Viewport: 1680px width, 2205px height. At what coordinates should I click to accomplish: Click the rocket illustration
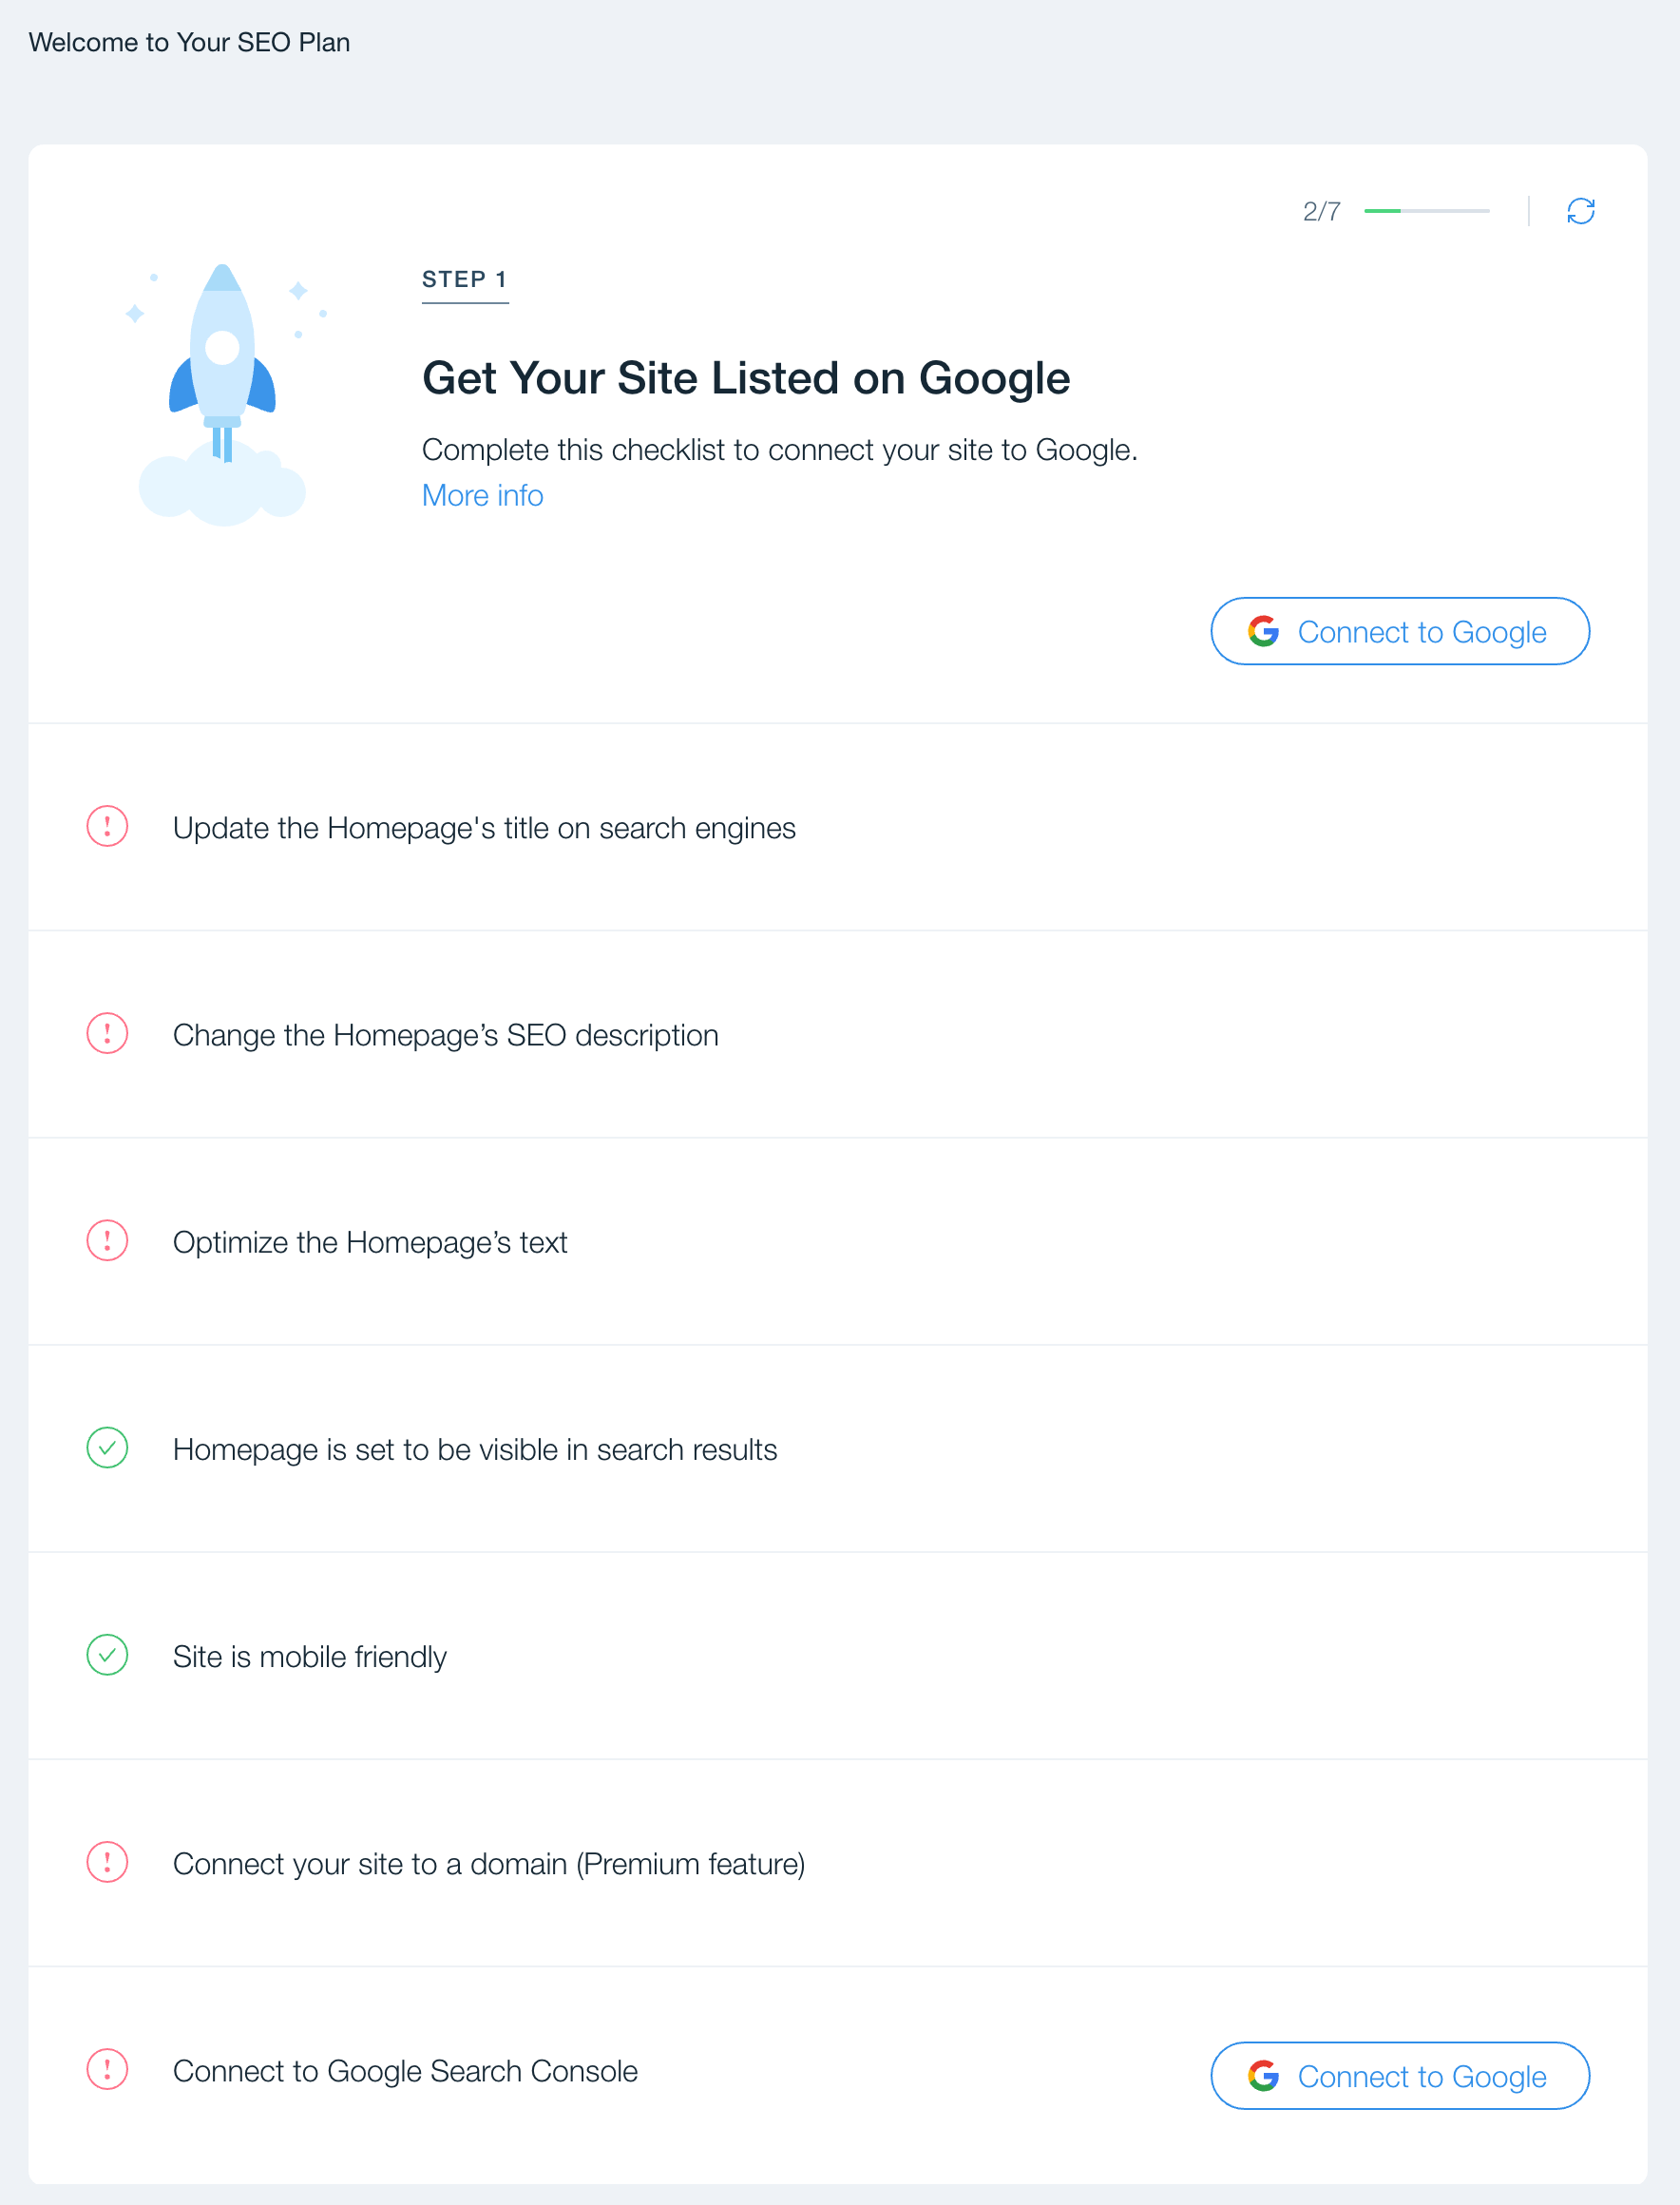point(224,394)
